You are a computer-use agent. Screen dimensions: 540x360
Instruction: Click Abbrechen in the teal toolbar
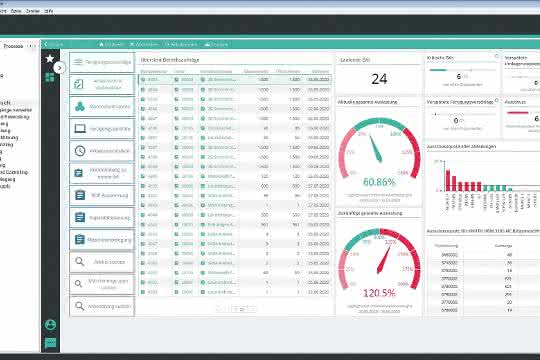coord(144,44)
